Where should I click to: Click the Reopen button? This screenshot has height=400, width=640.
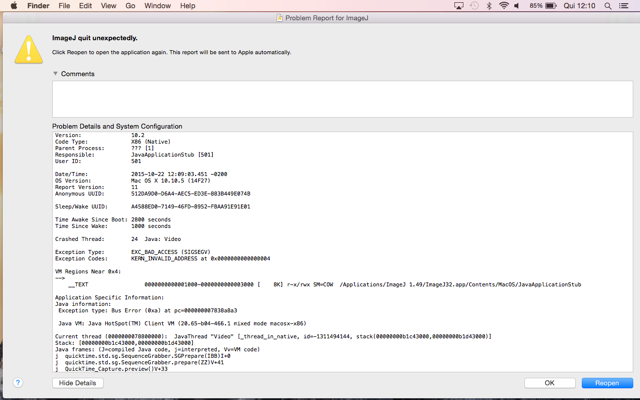tap(607, 383)
